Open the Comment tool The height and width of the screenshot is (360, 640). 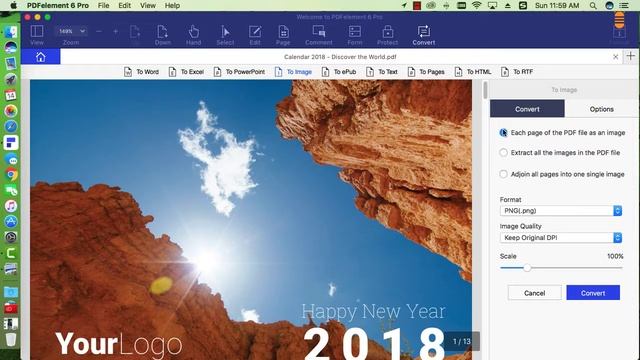point(318,35)
